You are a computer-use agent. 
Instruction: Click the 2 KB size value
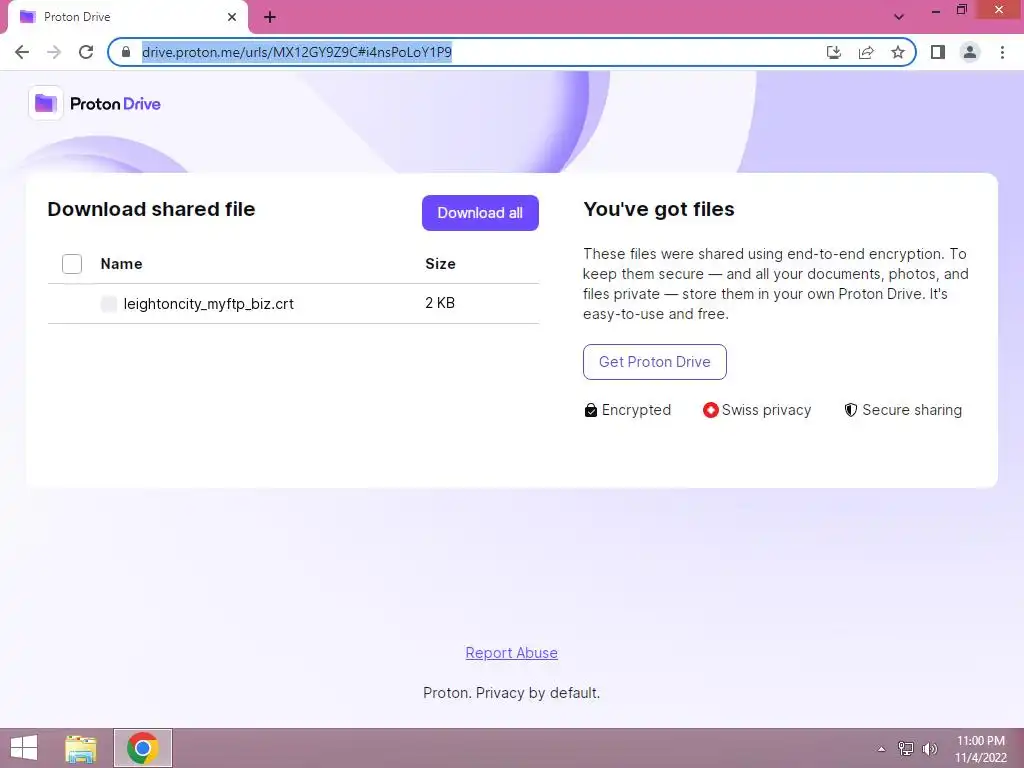[x=440, y=303]
